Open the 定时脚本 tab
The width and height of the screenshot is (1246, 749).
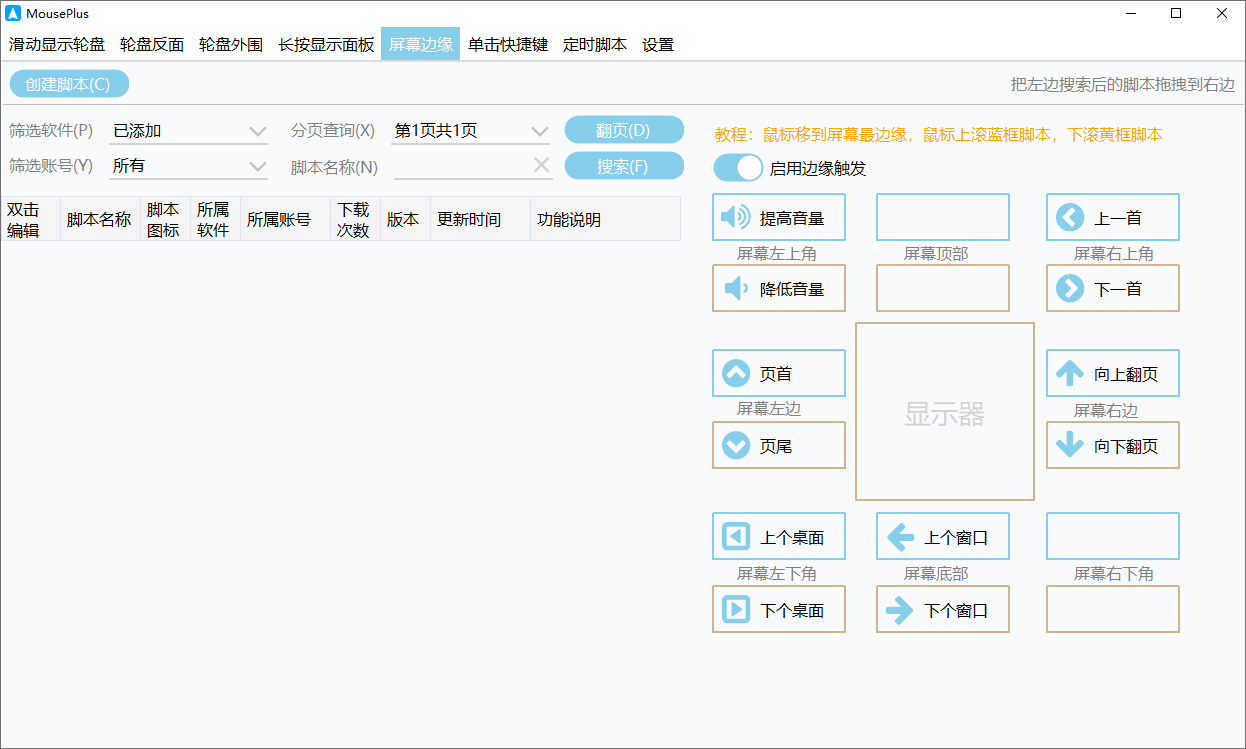(594, 44)
